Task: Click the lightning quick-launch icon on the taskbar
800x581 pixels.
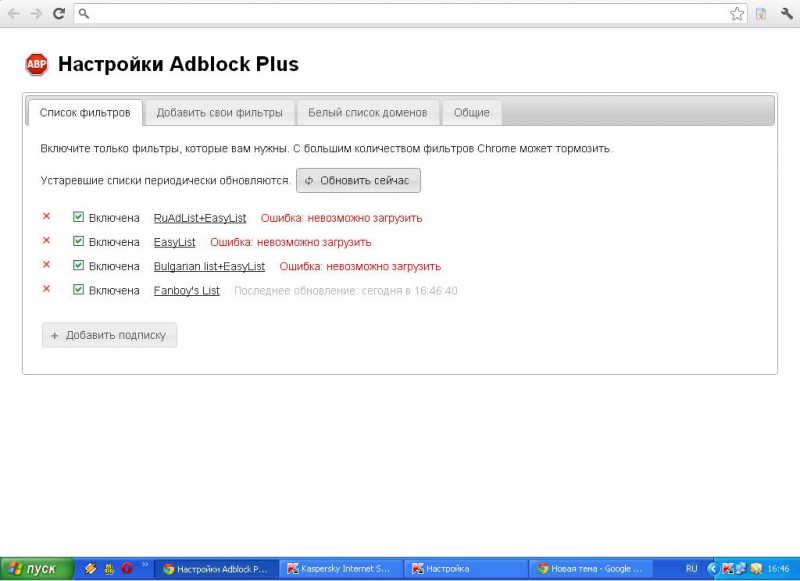Action: (90, 568)
